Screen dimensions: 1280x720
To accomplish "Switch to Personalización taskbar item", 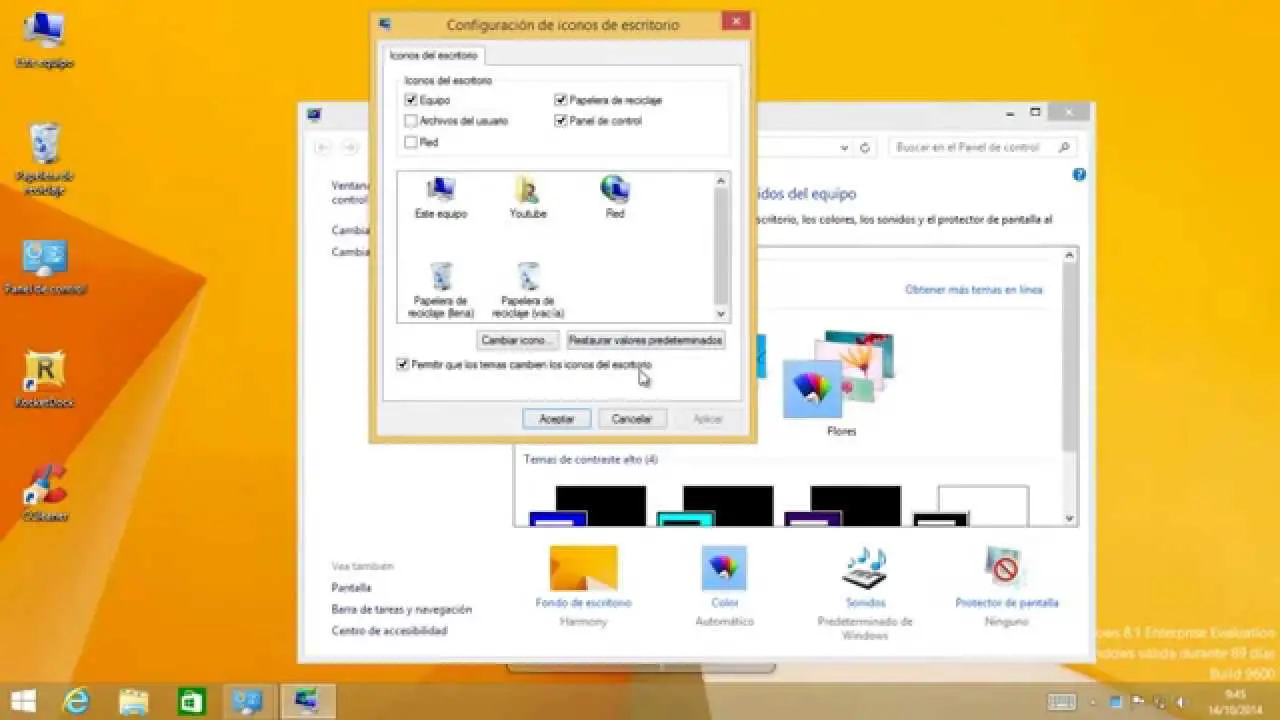I will (307, 701).
